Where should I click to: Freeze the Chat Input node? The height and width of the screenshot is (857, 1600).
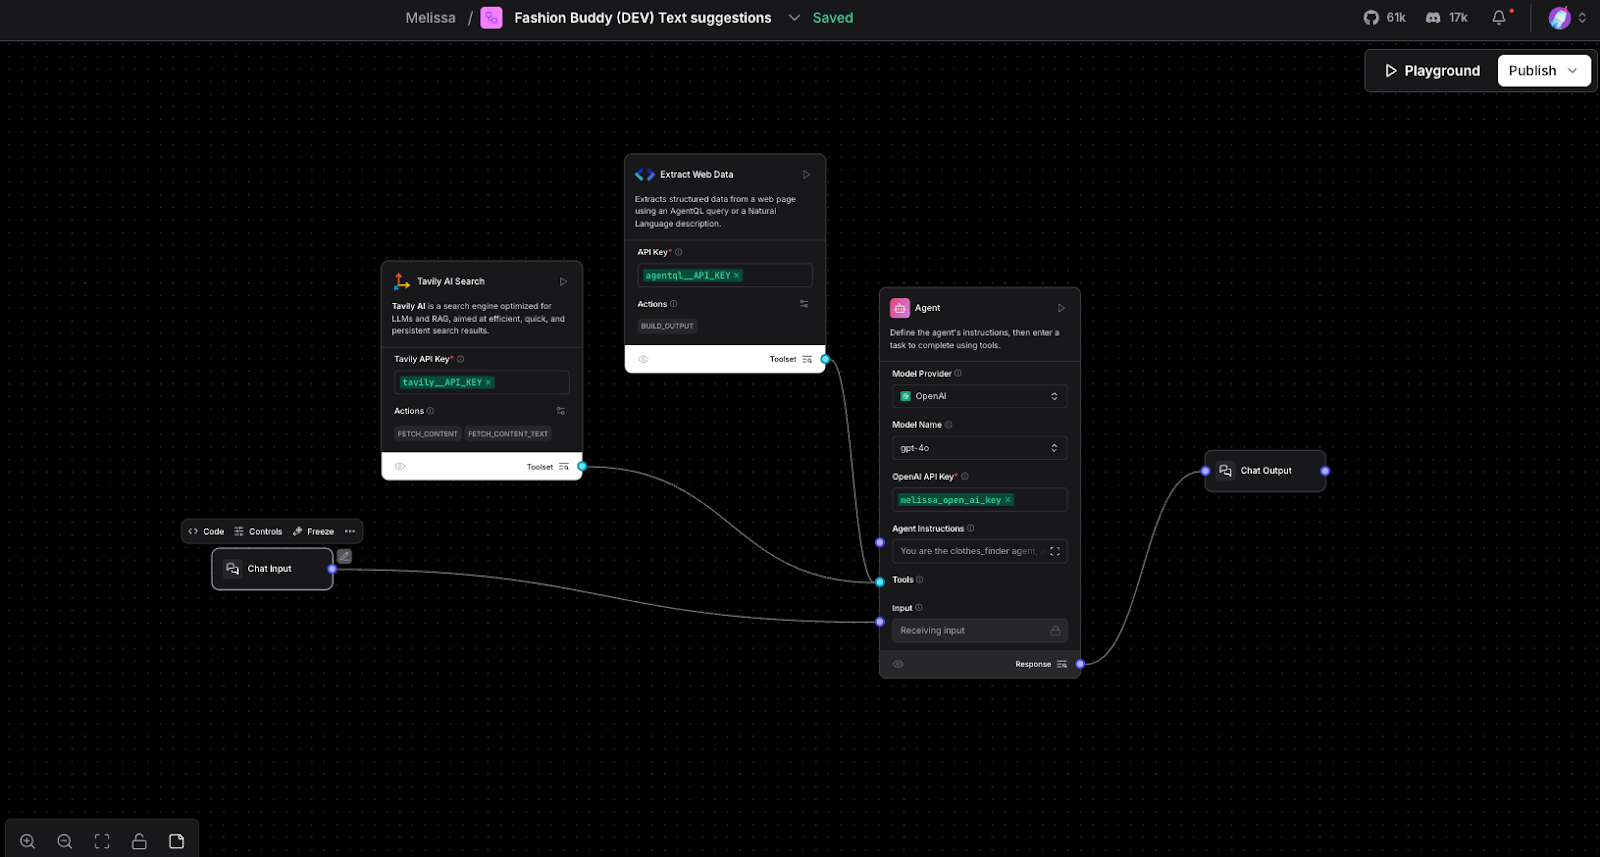tap(313, 531)
